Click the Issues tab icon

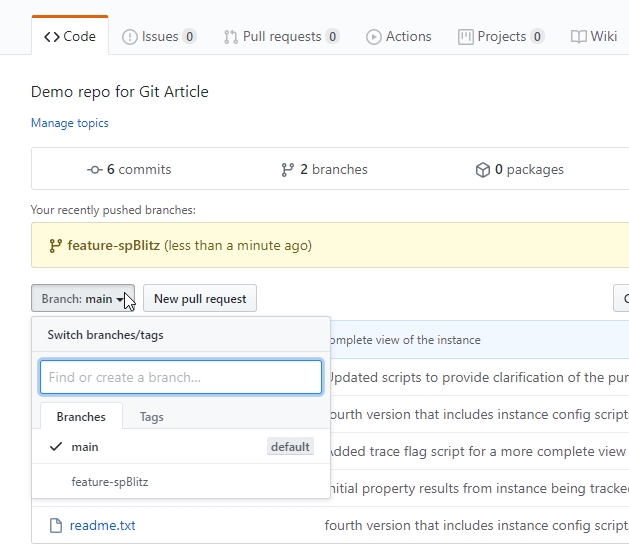(130, 37)
